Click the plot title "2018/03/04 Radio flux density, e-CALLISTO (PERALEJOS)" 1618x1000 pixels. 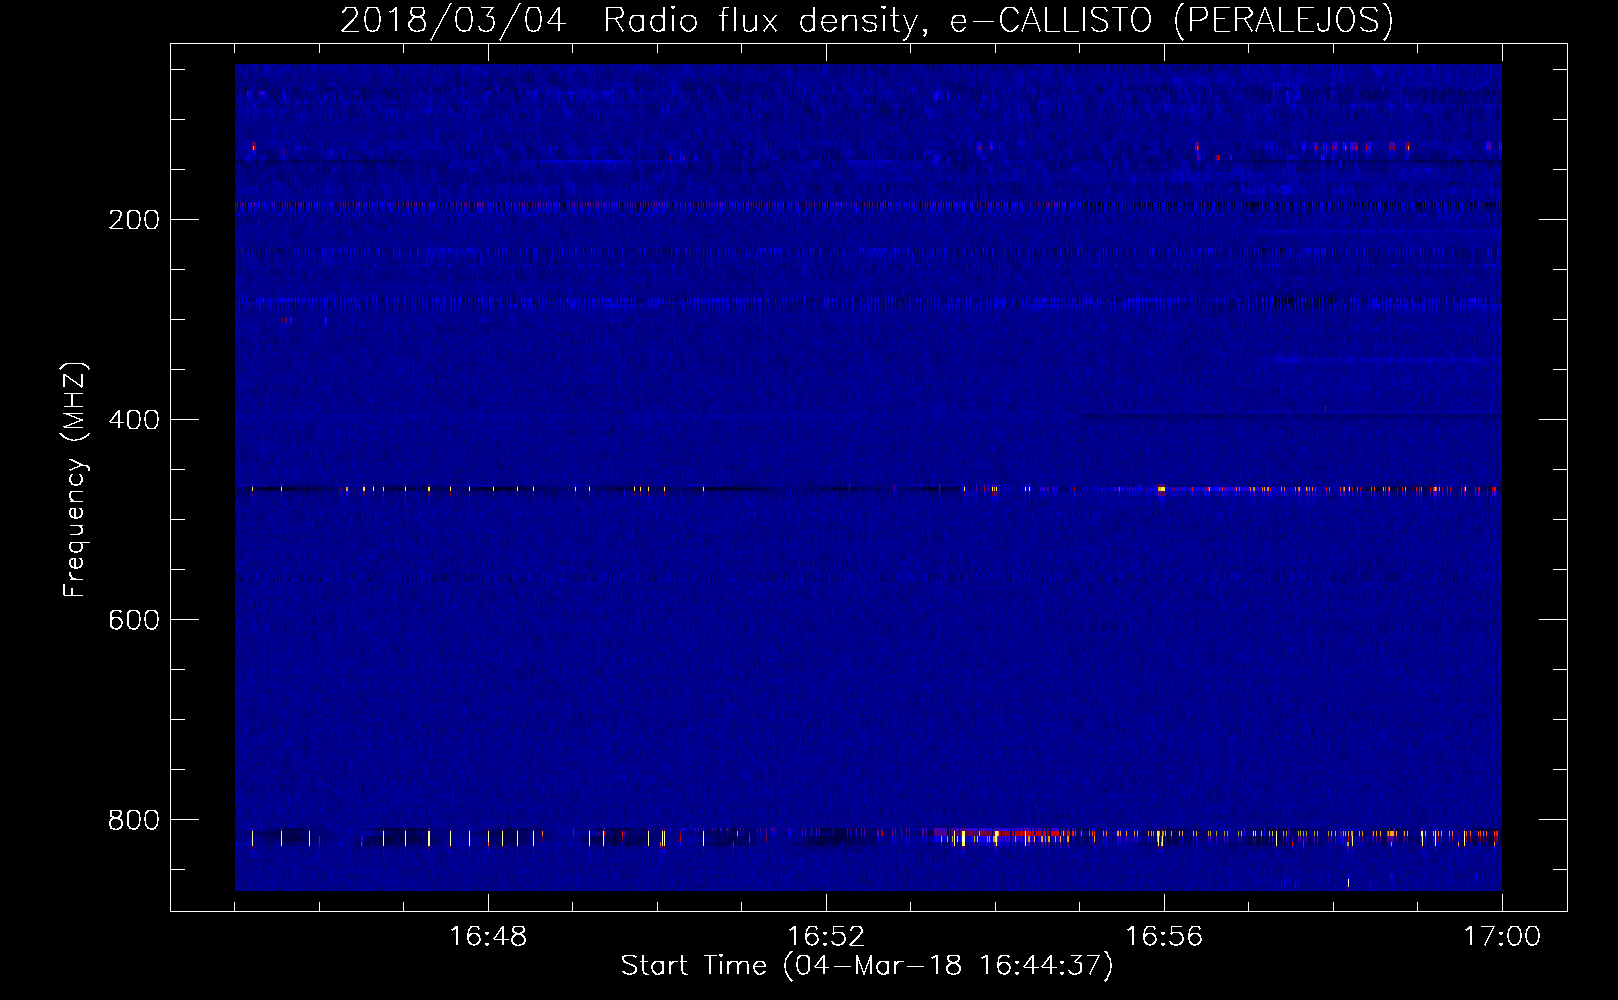tap(866, 21)
